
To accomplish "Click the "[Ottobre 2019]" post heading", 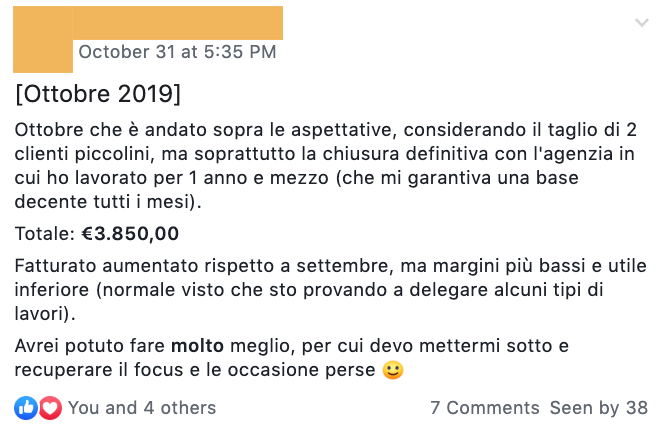I will [x=98, y=94].
